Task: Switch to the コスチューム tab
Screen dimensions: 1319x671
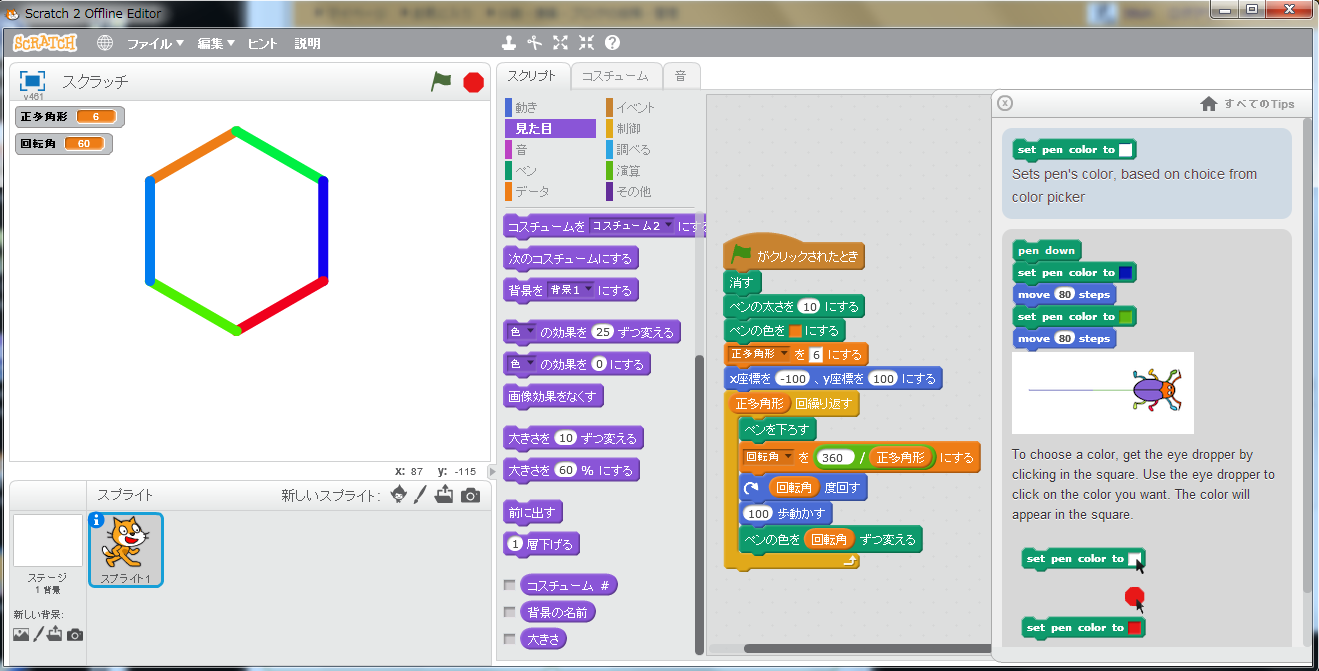Action: point(616,76)
